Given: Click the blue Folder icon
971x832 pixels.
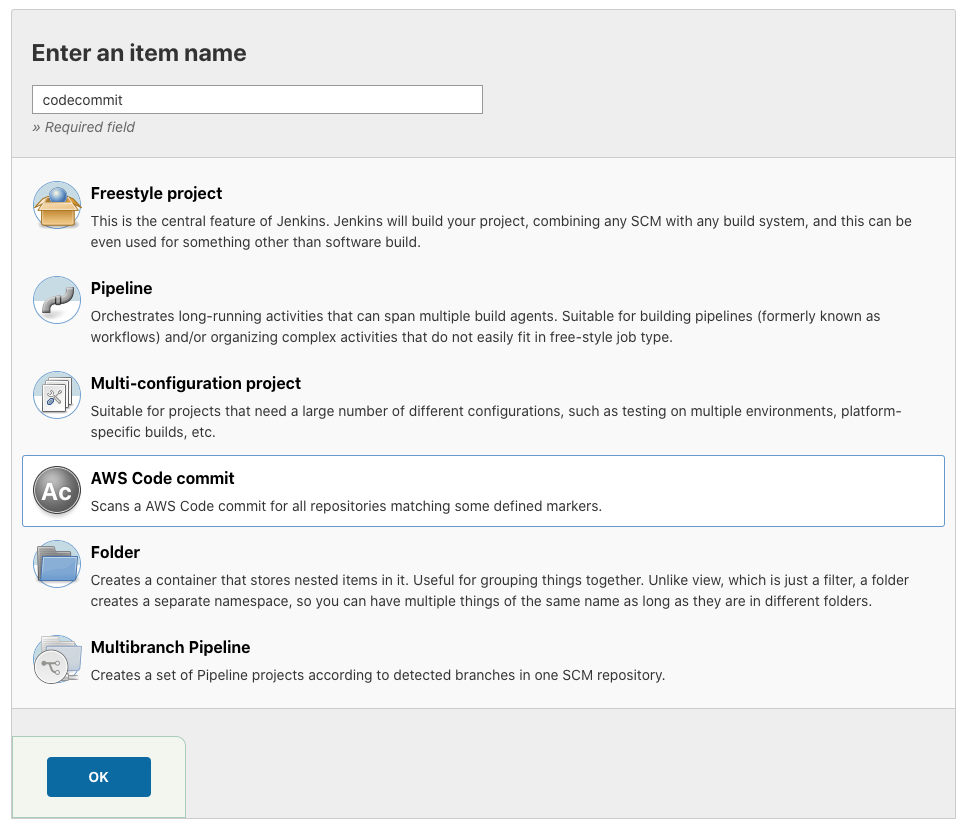Looking at the screenshot, I should (x=57, y=564).
